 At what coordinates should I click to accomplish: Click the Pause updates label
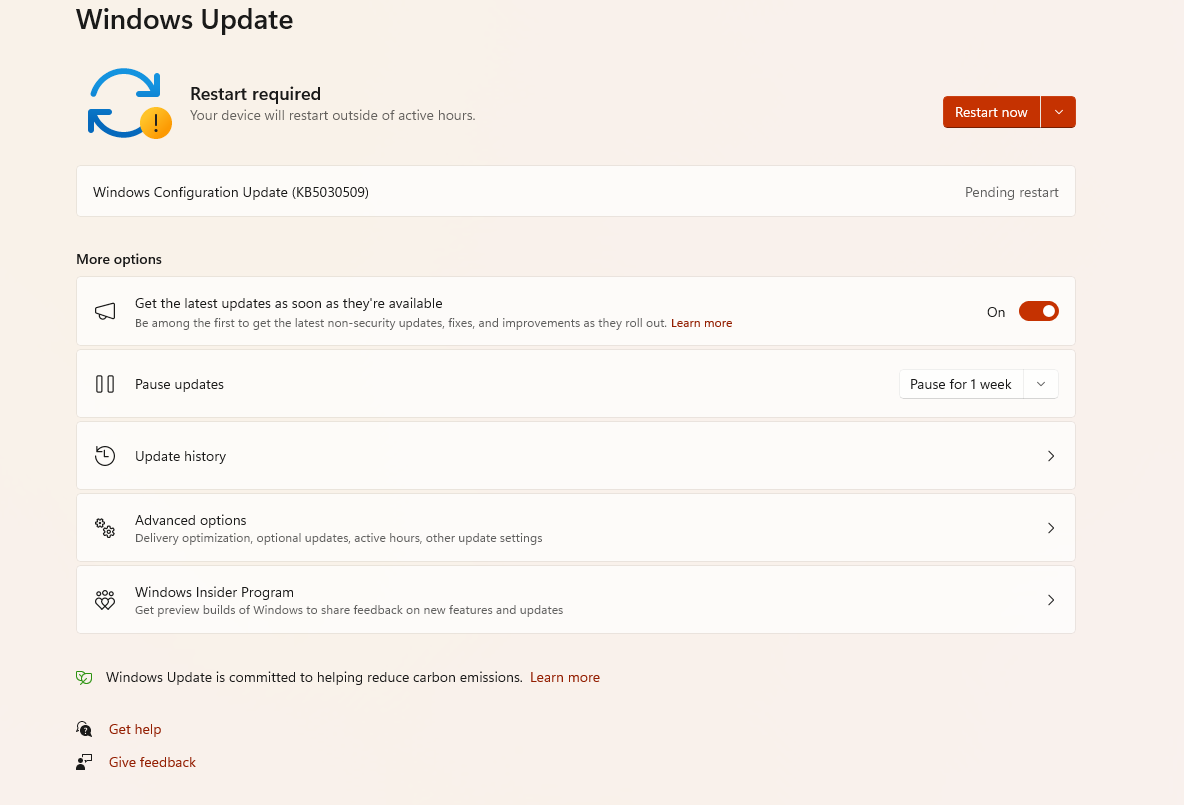coord(179,384)
